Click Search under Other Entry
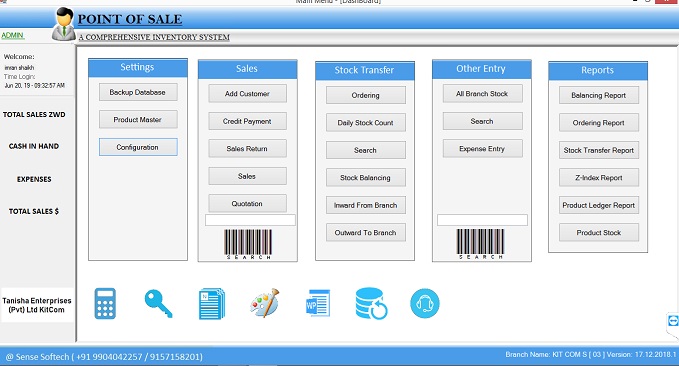 tap(482, 121)
